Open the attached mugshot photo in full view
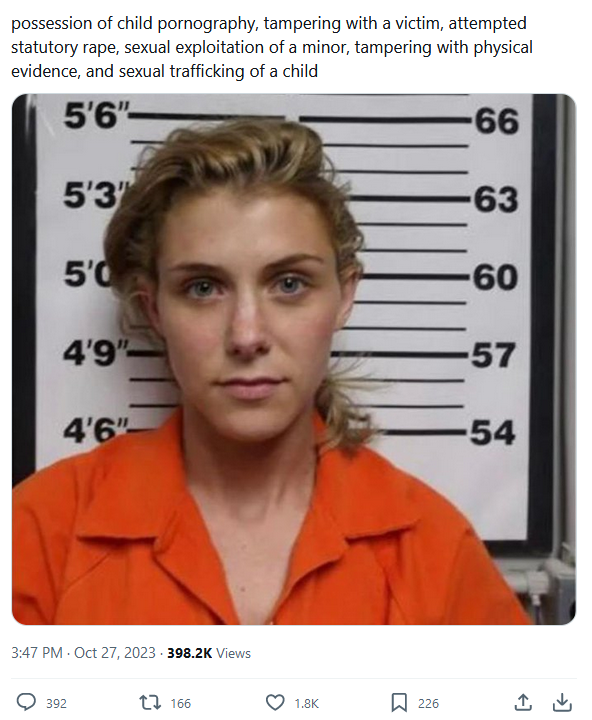 pyautogui.click(x=294, y=359)
